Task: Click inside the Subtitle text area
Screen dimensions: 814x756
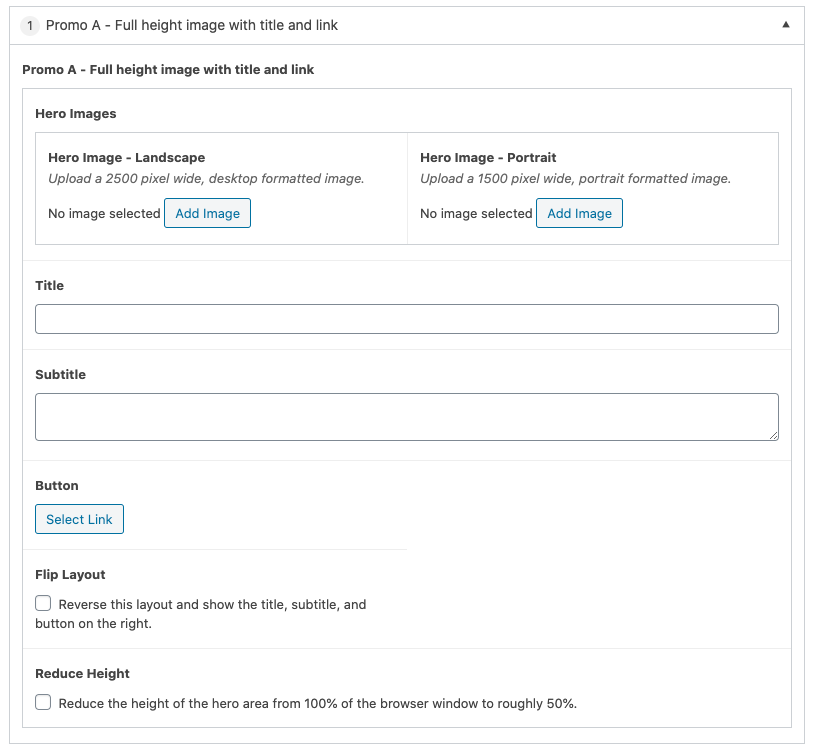Action: [x=406, y=416]
